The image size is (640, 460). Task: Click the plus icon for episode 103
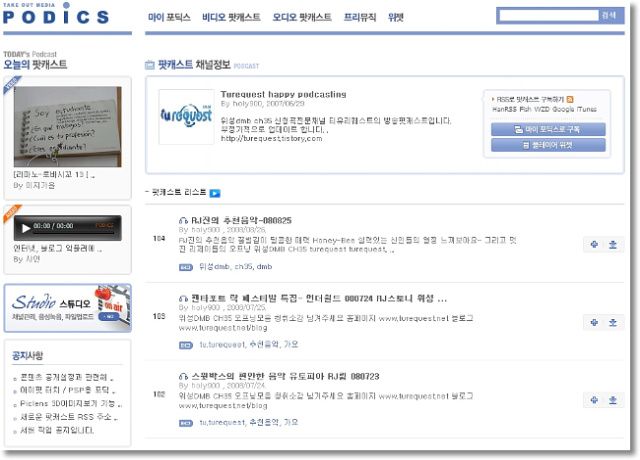594,322
